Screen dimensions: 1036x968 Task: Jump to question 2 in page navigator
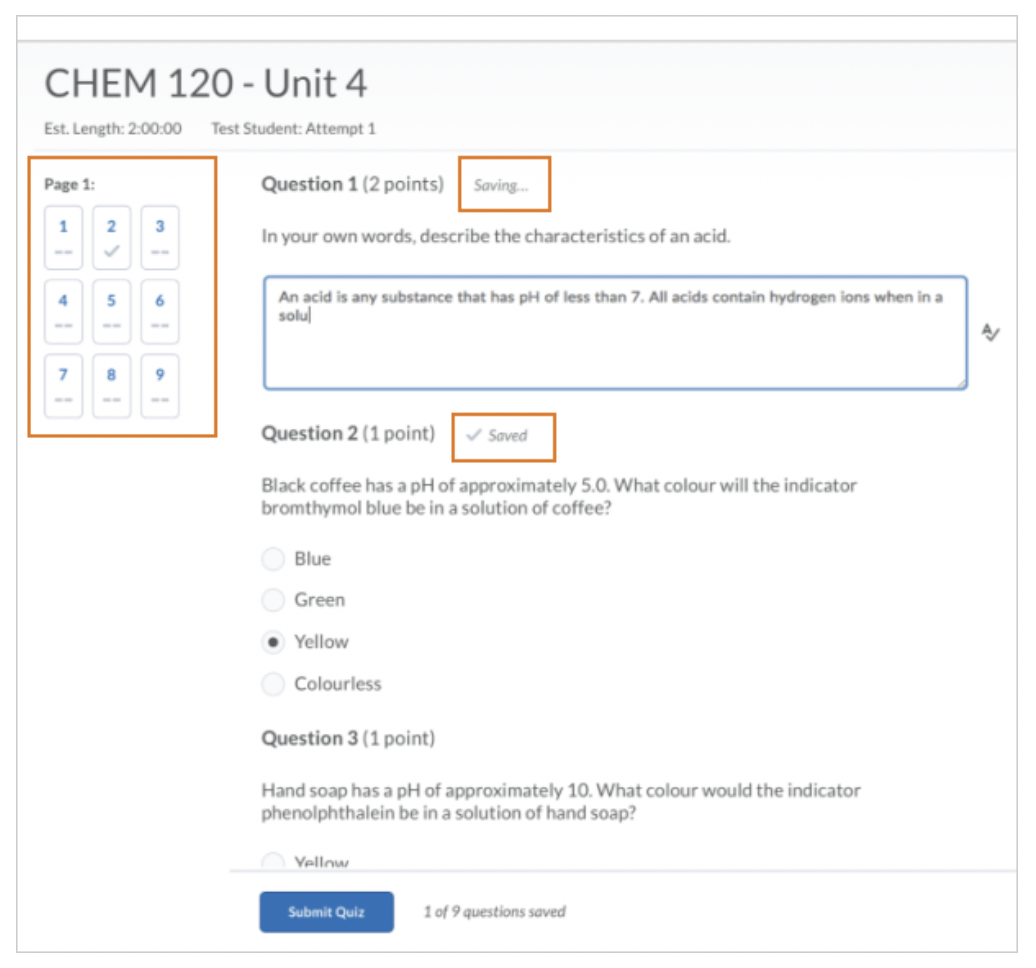[111, 238]
